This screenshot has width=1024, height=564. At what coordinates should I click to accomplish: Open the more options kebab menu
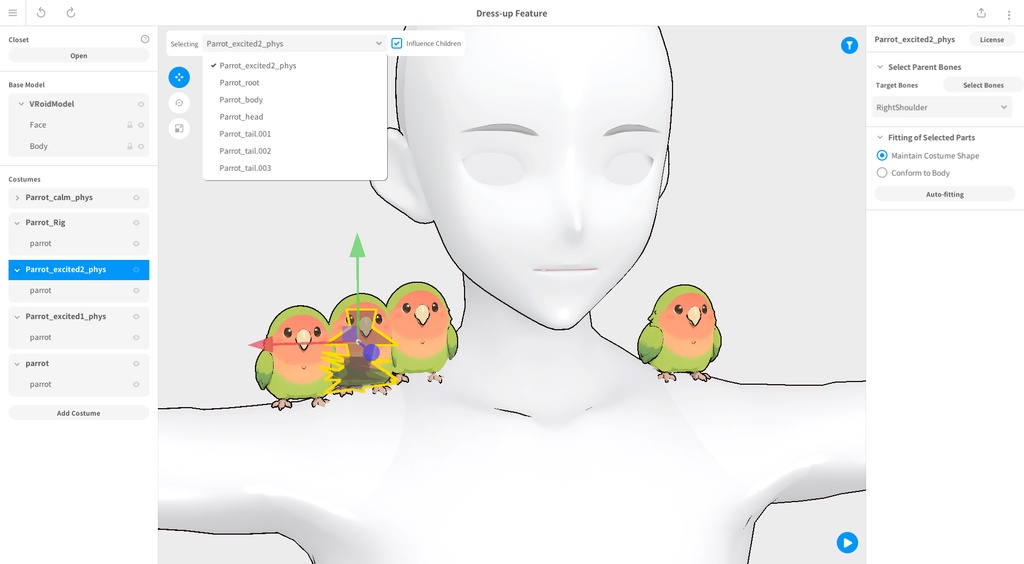click(1008, 14)
